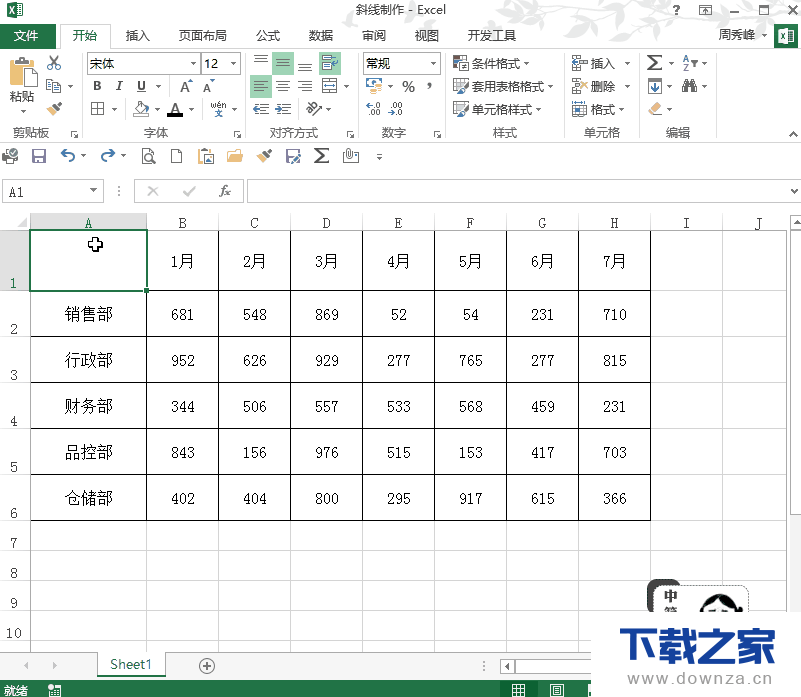Screen dimensions: 801x697
Task: Redo the last undone action
Action: pyautogui.click(x=108, y=155)
